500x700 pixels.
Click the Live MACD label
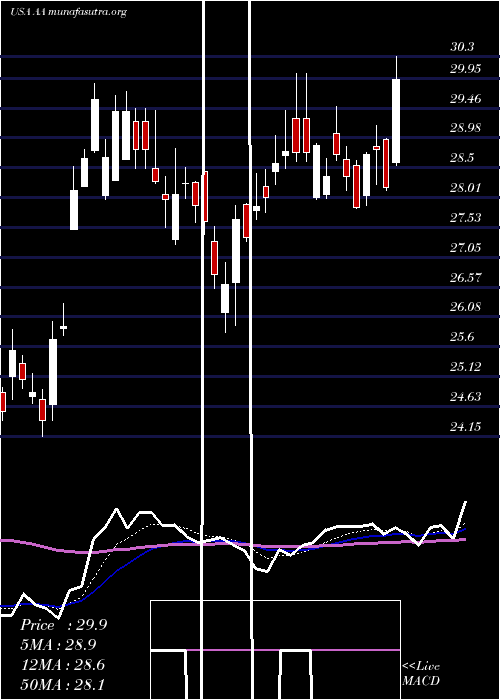421,674
